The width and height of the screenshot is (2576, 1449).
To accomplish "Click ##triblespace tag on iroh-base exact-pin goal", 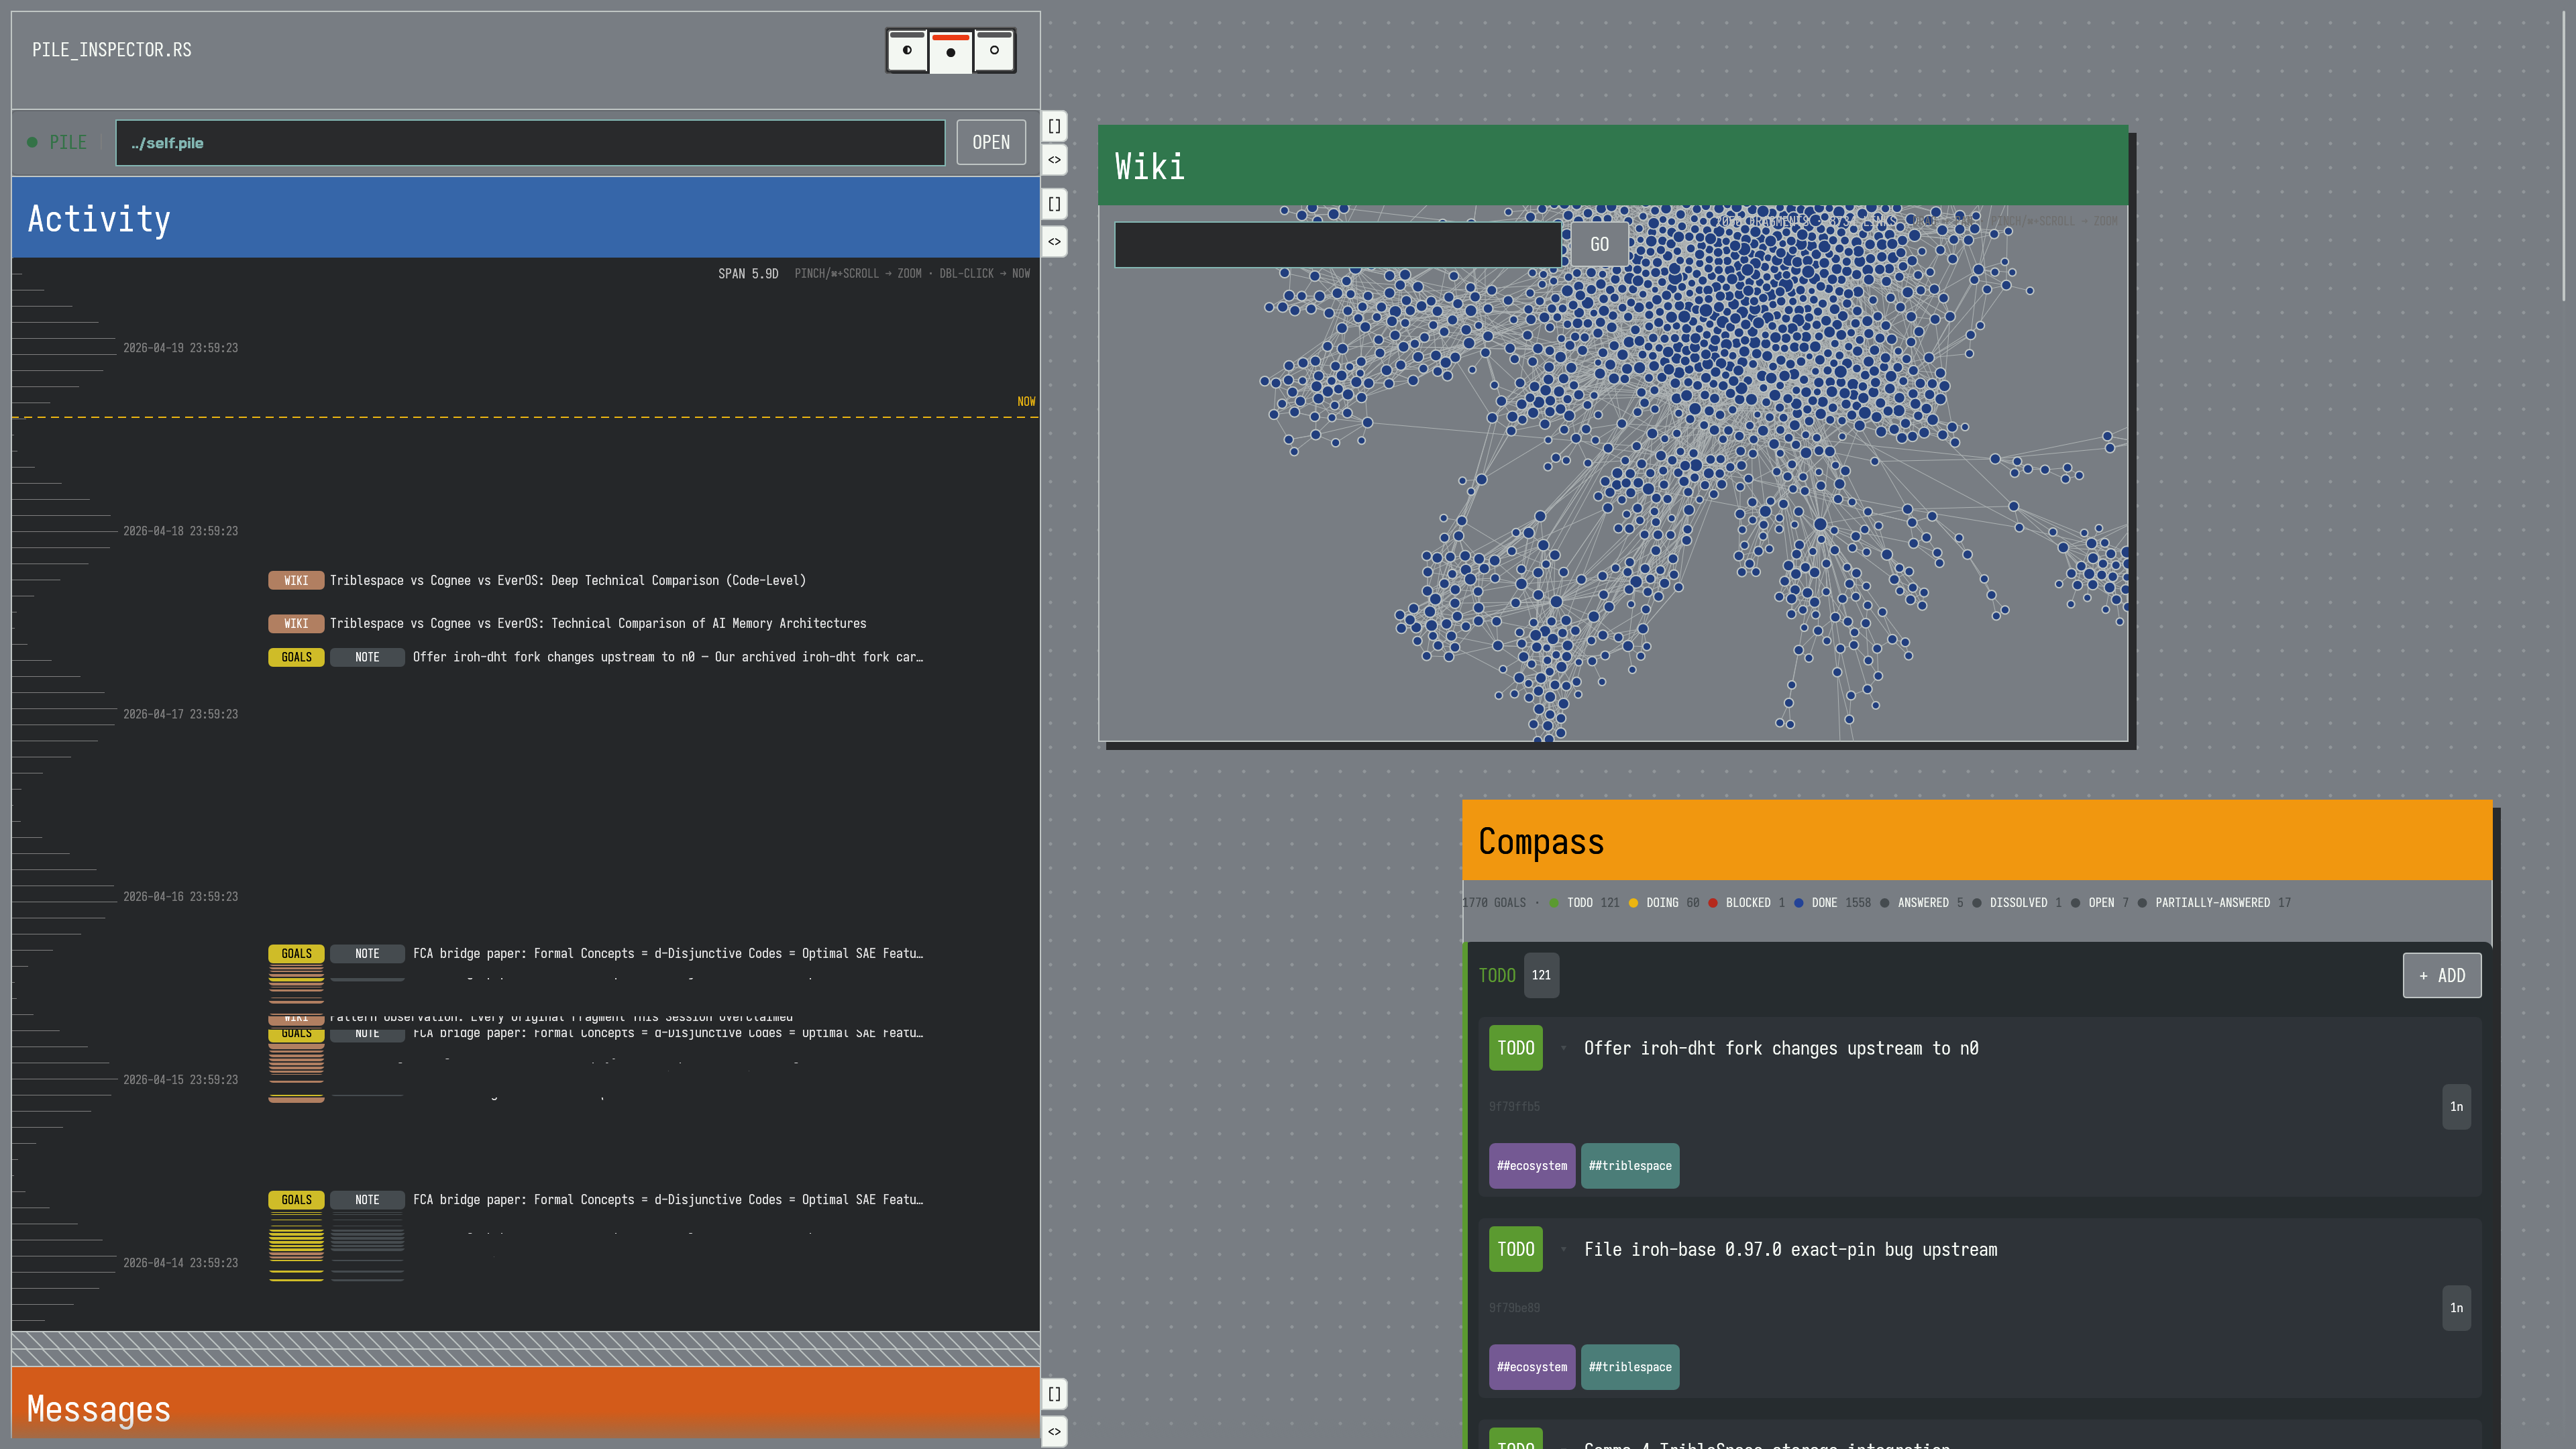I will click(x=1630, y=1367).
